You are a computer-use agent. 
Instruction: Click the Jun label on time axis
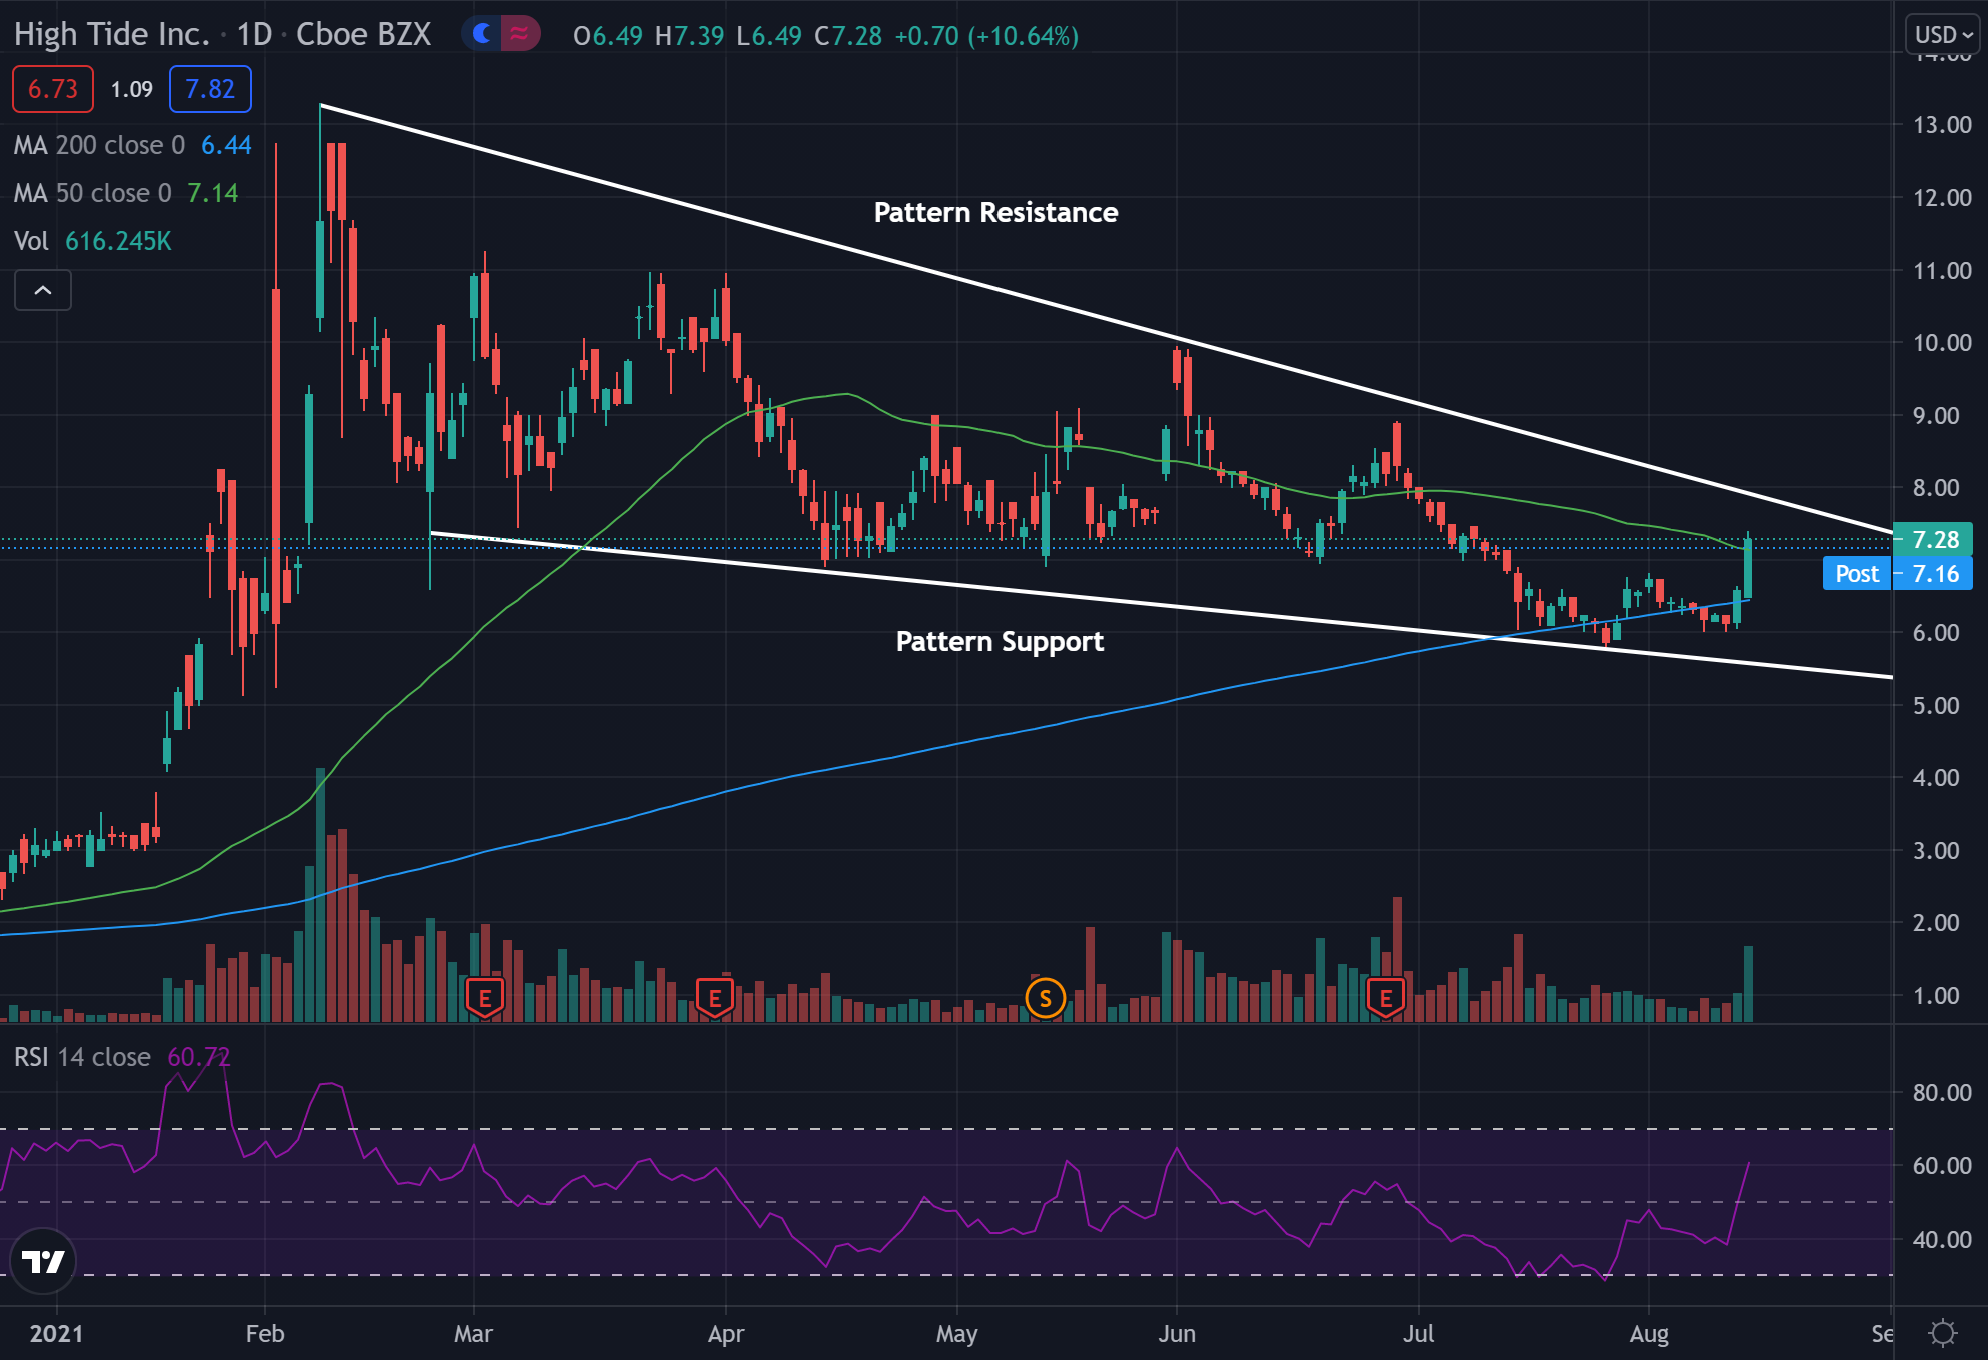click(x=1177, y=1334)
